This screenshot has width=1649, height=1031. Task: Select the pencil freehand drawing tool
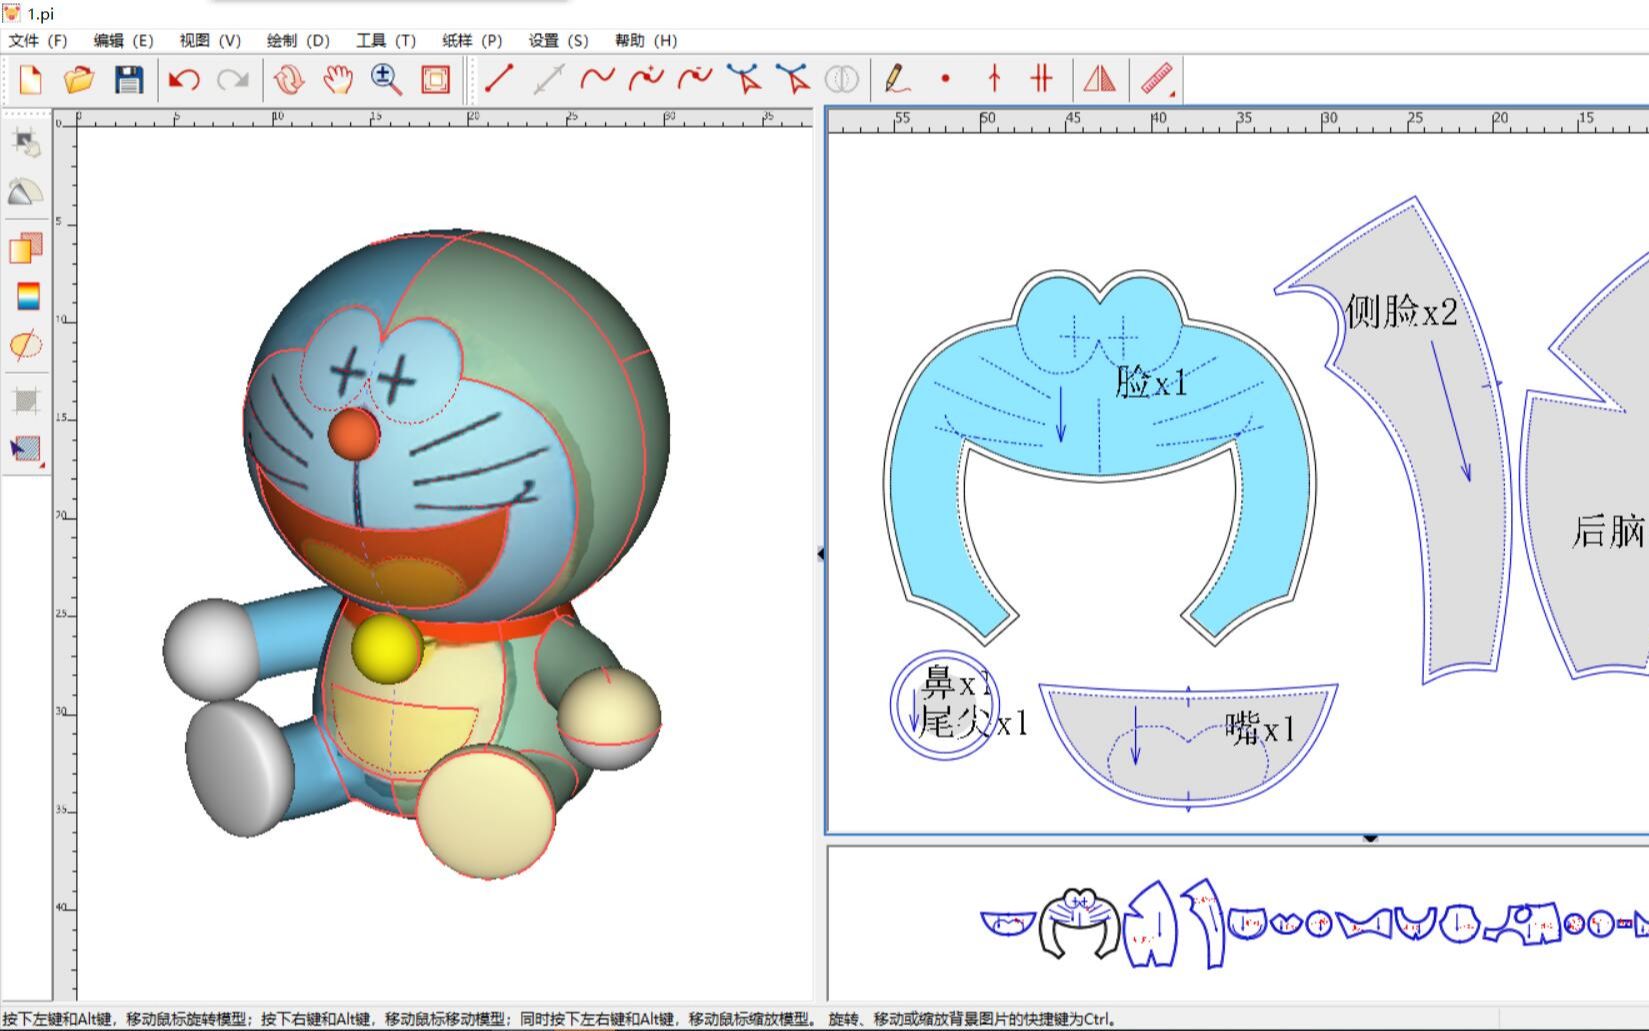[x=897, y=79]
